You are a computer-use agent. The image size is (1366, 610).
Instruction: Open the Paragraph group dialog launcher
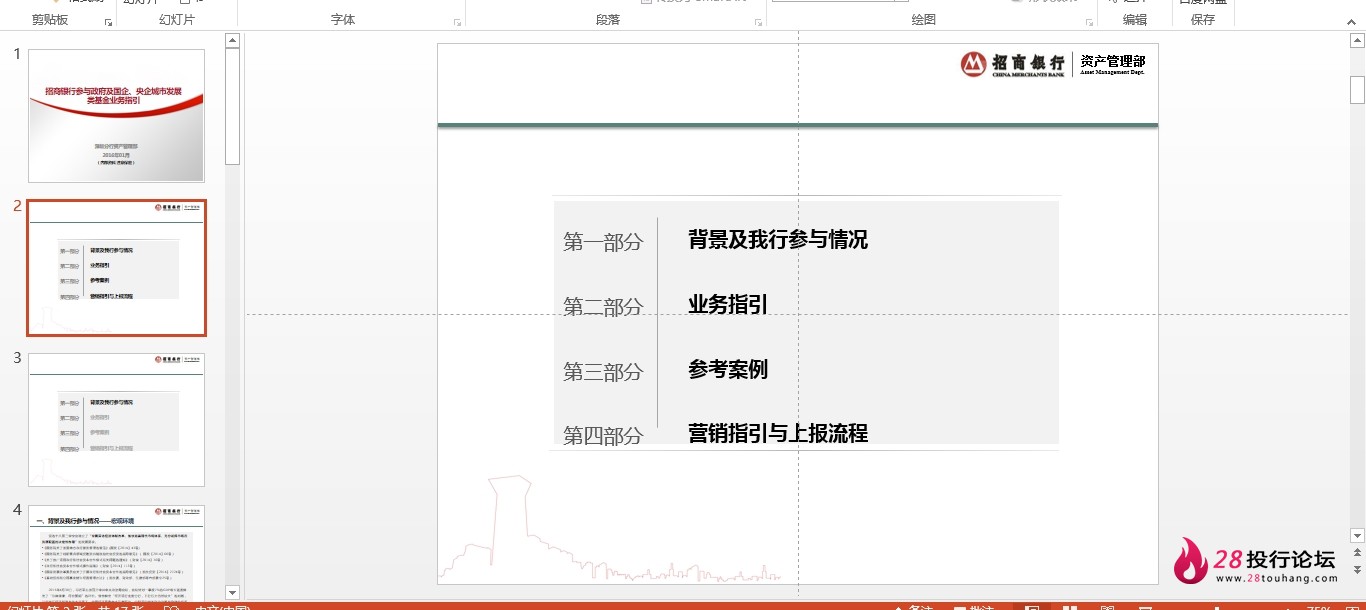(758, 21)
